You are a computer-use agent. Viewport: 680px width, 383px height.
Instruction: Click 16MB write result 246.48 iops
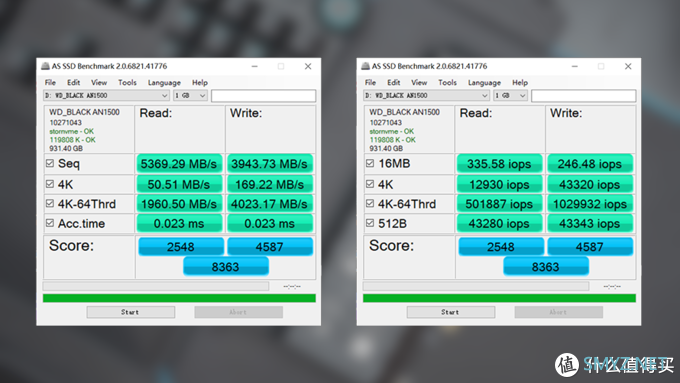pos(590,164)
